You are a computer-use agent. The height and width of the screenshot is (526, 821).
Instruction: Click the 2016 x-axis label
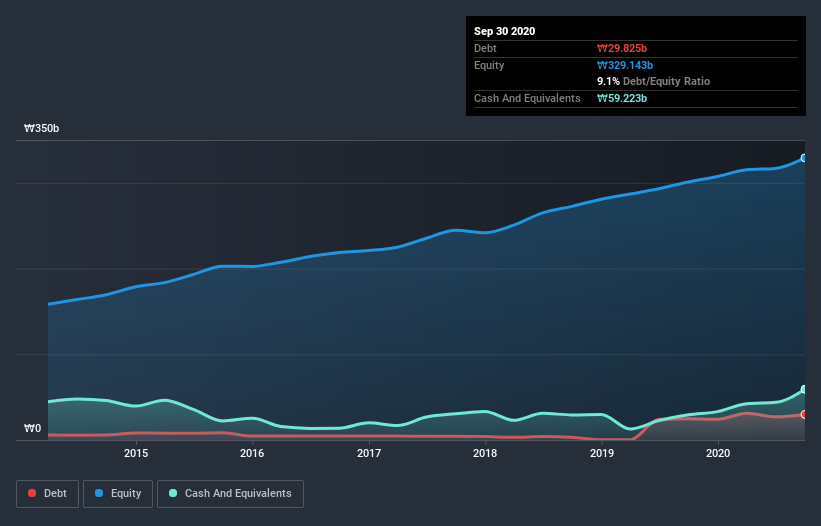click(252, 453)
